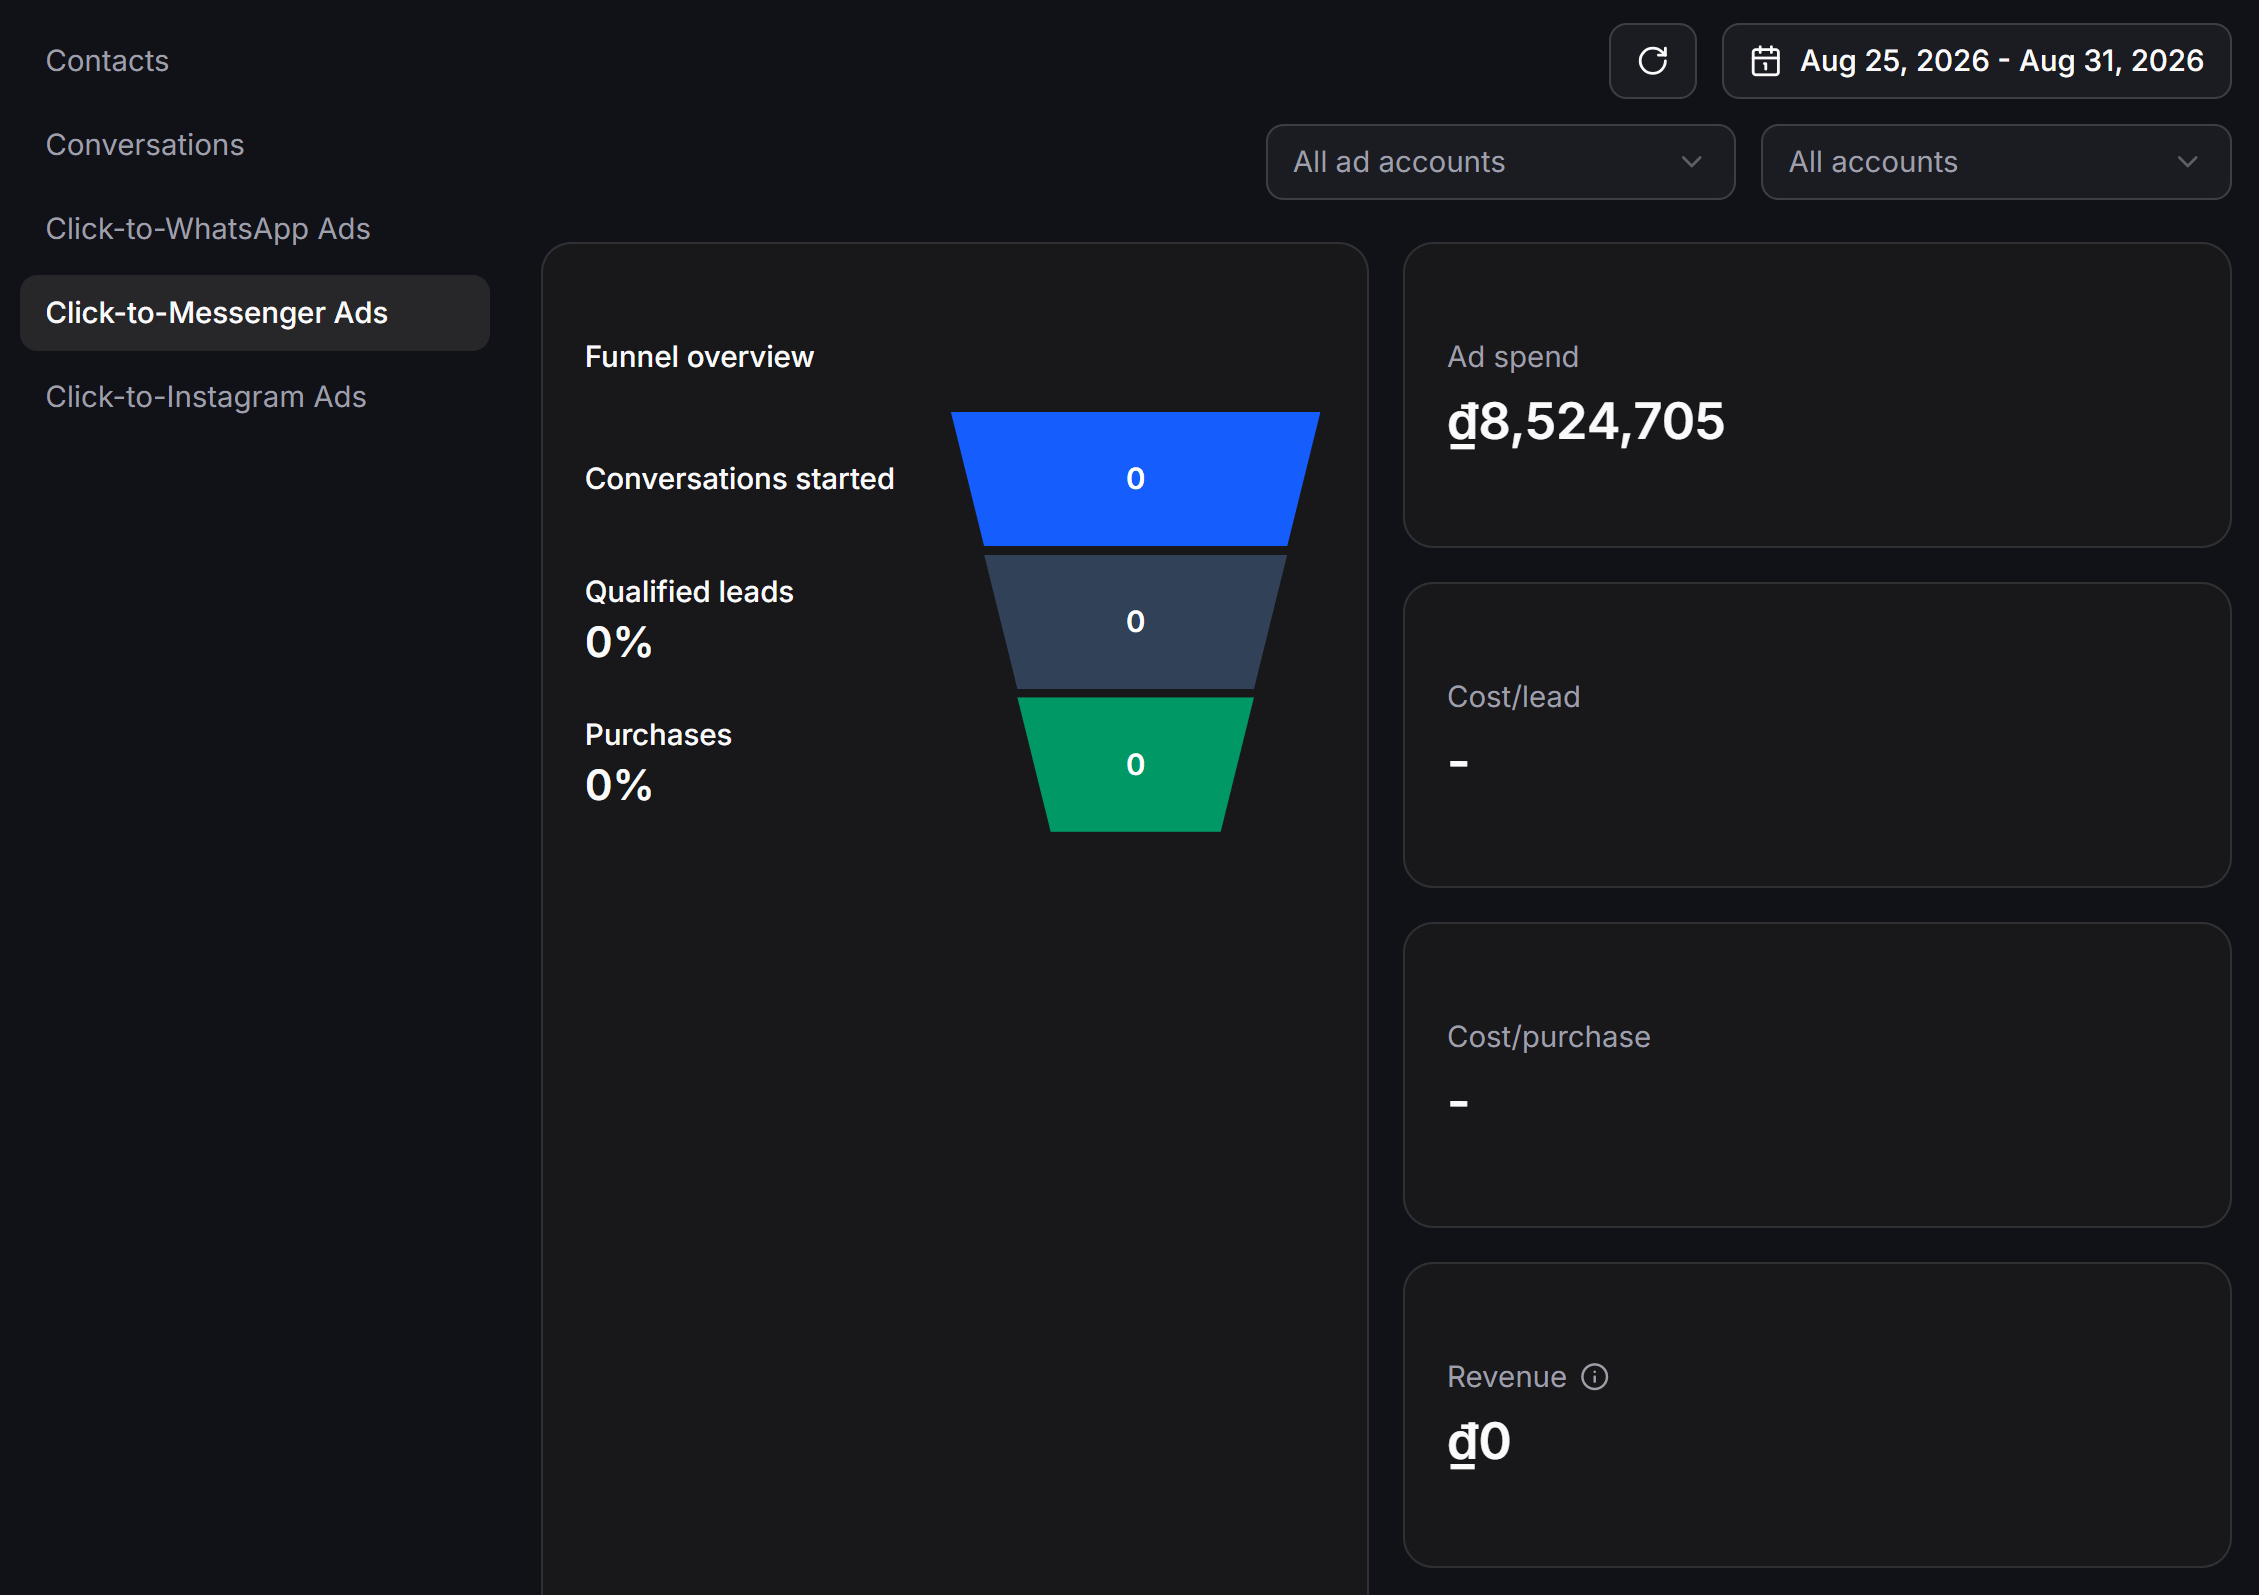
Task: Click the Qualified leads label
Action: click(x=689, y=592)
